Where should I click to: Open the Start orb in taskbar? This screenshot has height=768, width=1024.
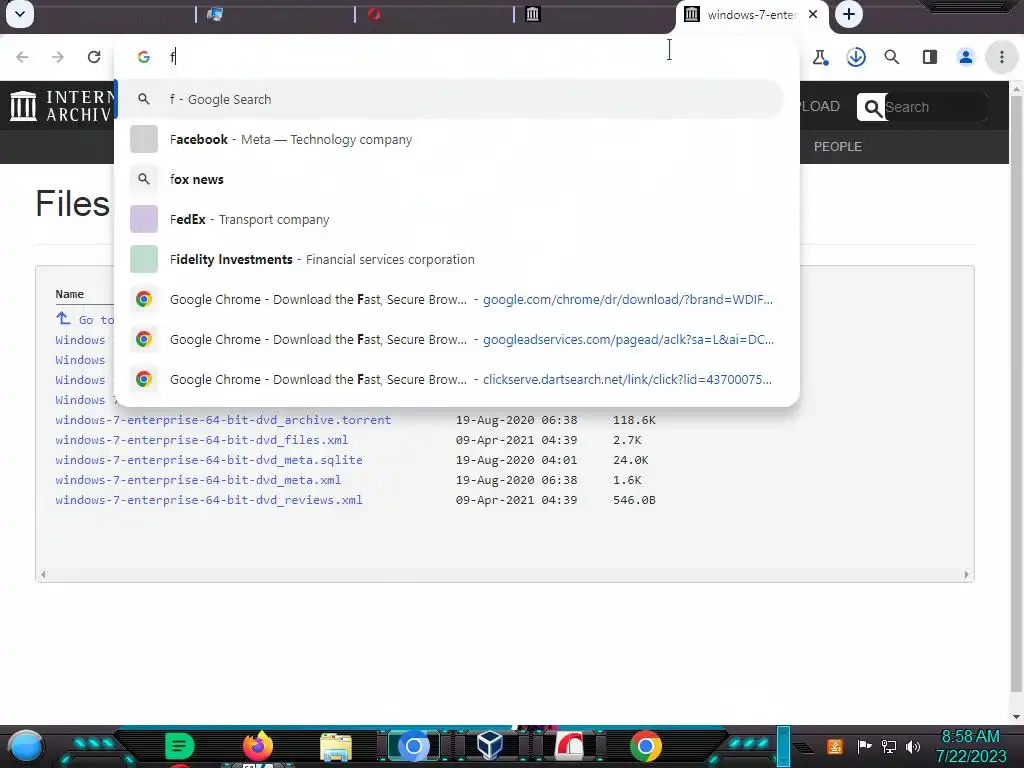[x=25, y=747]
